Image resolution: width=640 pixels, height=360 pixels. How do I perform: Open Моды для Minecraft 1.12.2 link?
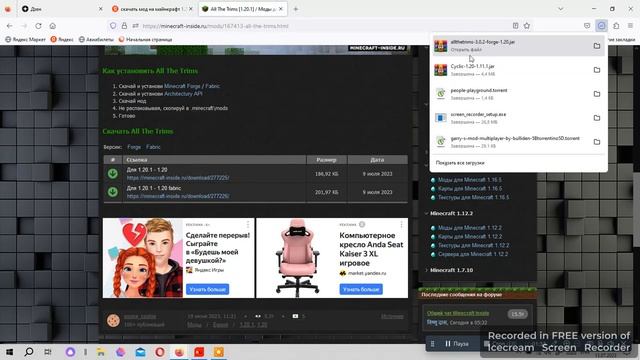[469, 228]
